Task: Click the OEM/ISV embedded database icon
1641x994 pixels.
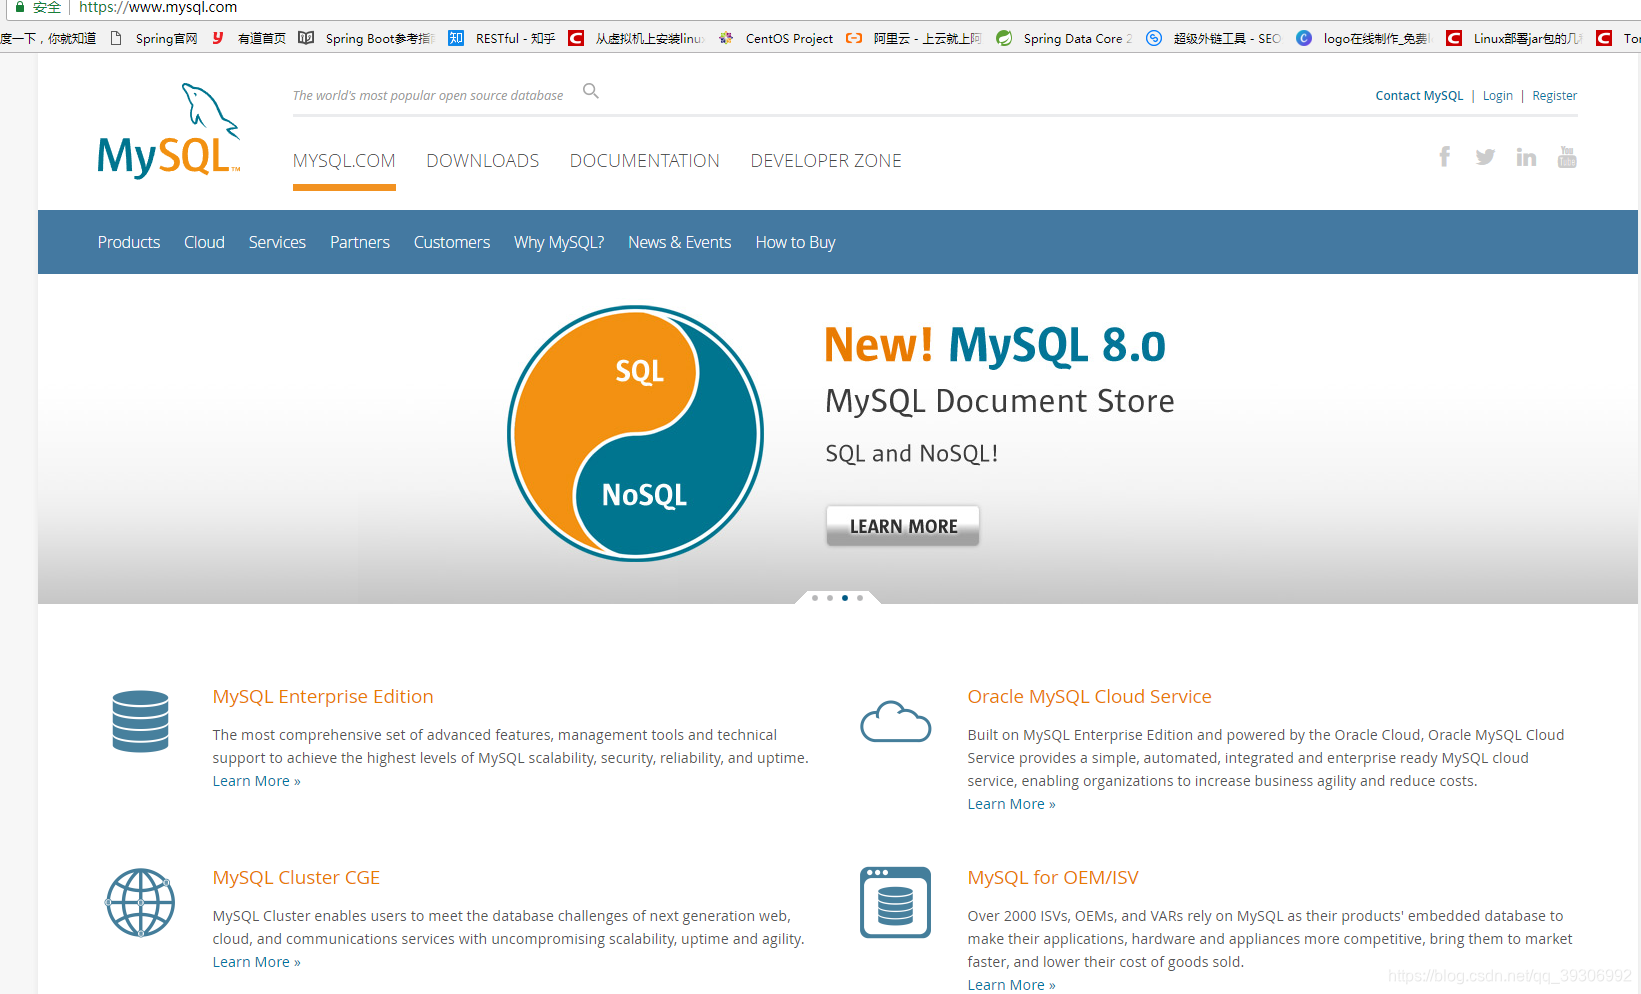Action: pyautogui.click(x=896, y=902)
